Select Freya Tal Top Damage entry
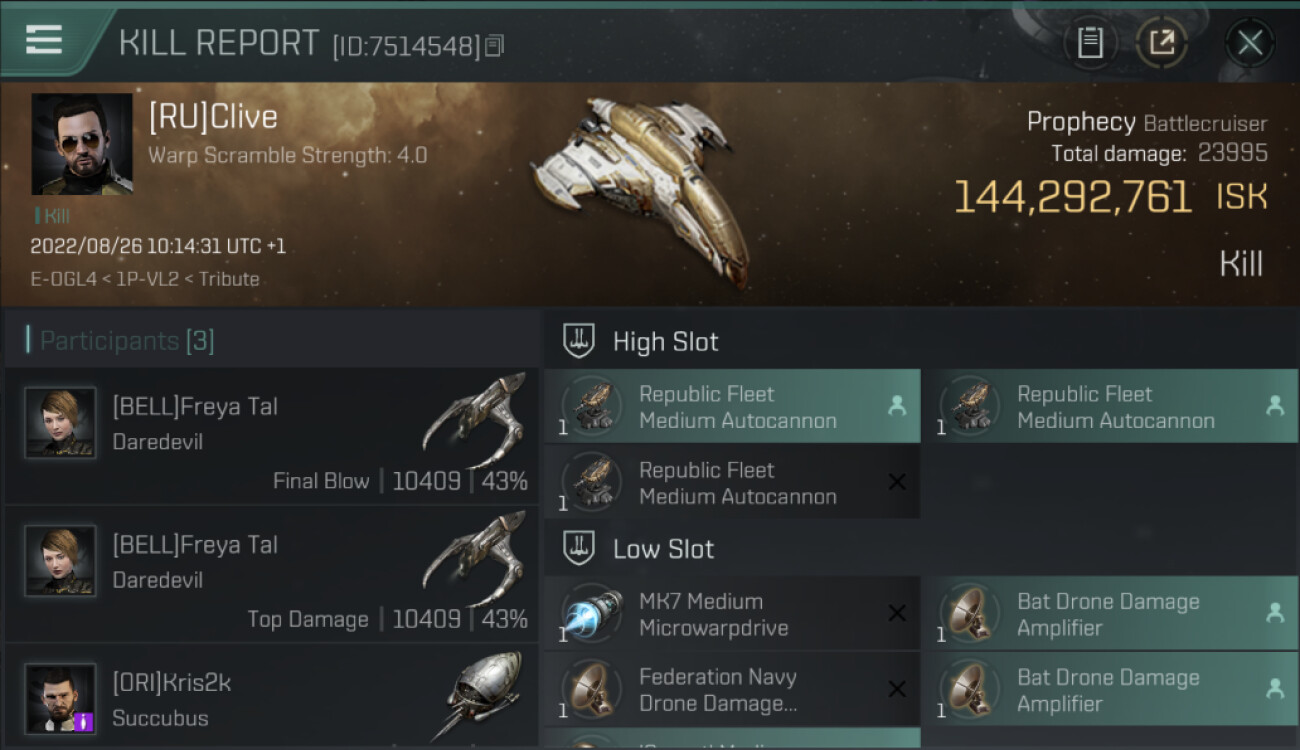 [x=270, y=575]
